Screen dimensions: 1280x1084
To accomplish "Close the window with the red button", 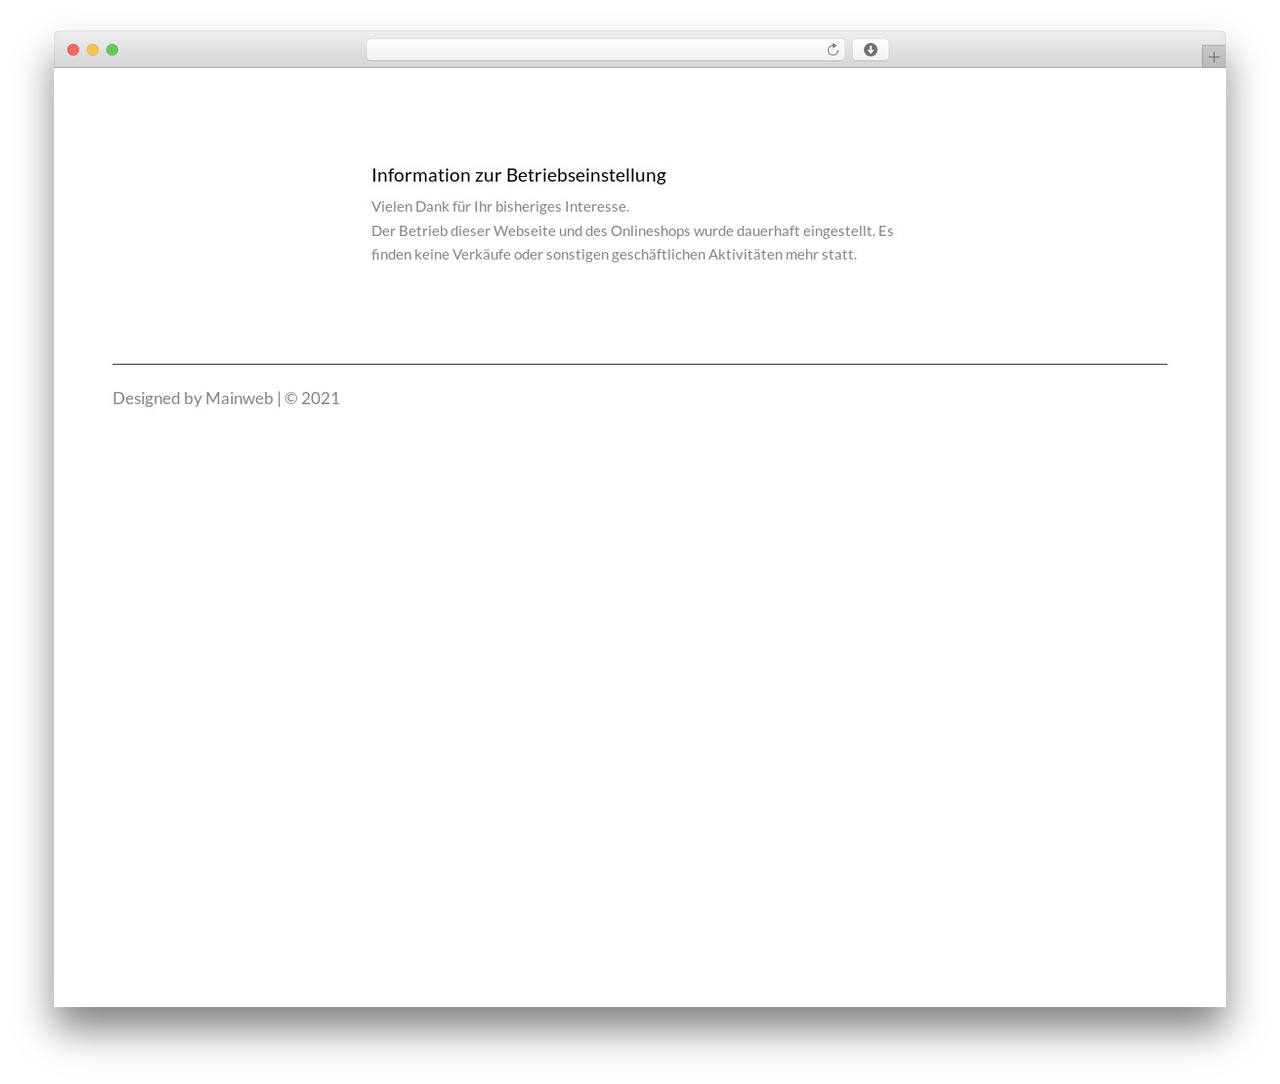I will click(x=73, y=50).
